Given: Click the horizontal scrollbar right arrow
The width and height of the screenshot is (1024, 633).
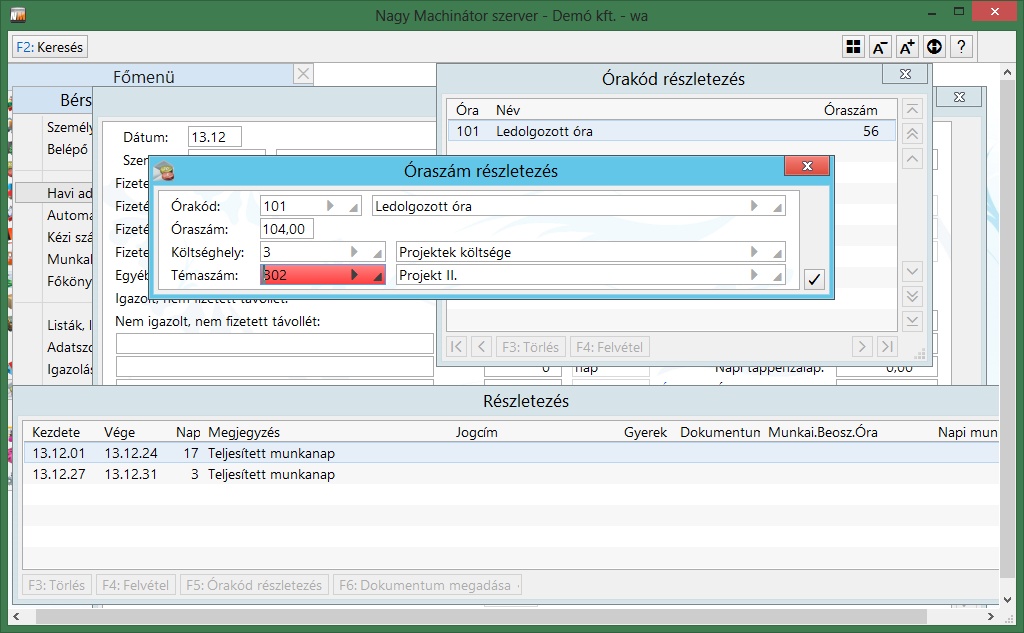Looking at the screenshot, I should 991,616.
